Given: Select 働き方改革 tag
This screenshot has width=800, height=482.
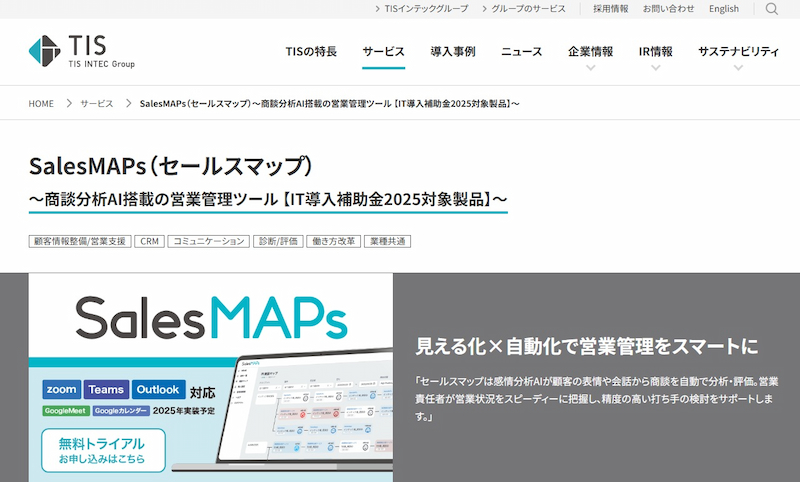Looking at the screenshot, I should [x=334, y=241].
